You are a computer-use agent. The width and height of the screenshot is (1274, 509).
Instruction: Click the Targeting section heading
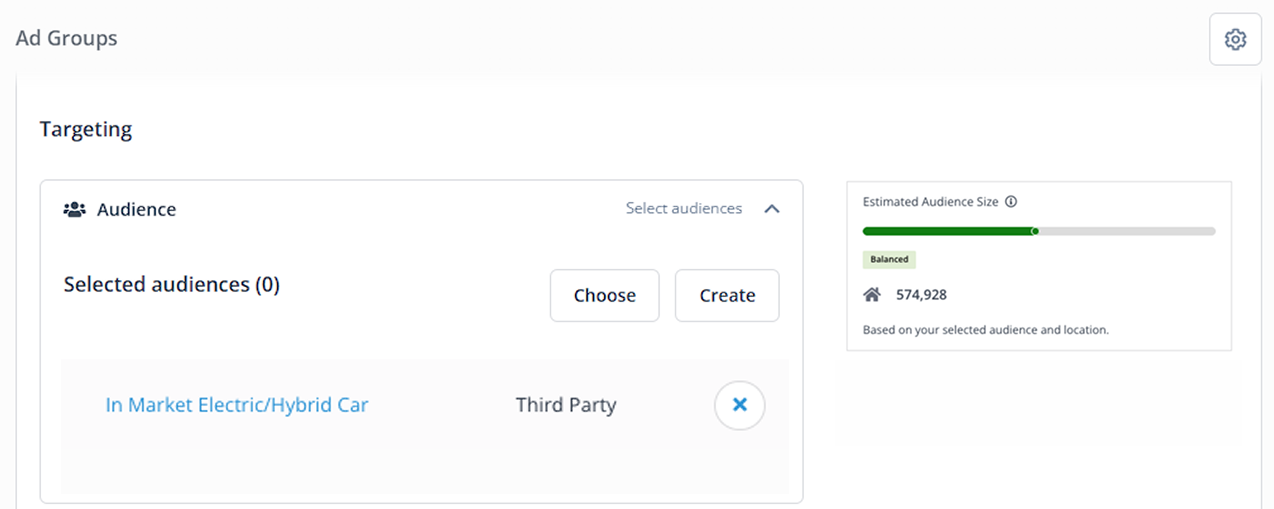(x=86, y=129)
